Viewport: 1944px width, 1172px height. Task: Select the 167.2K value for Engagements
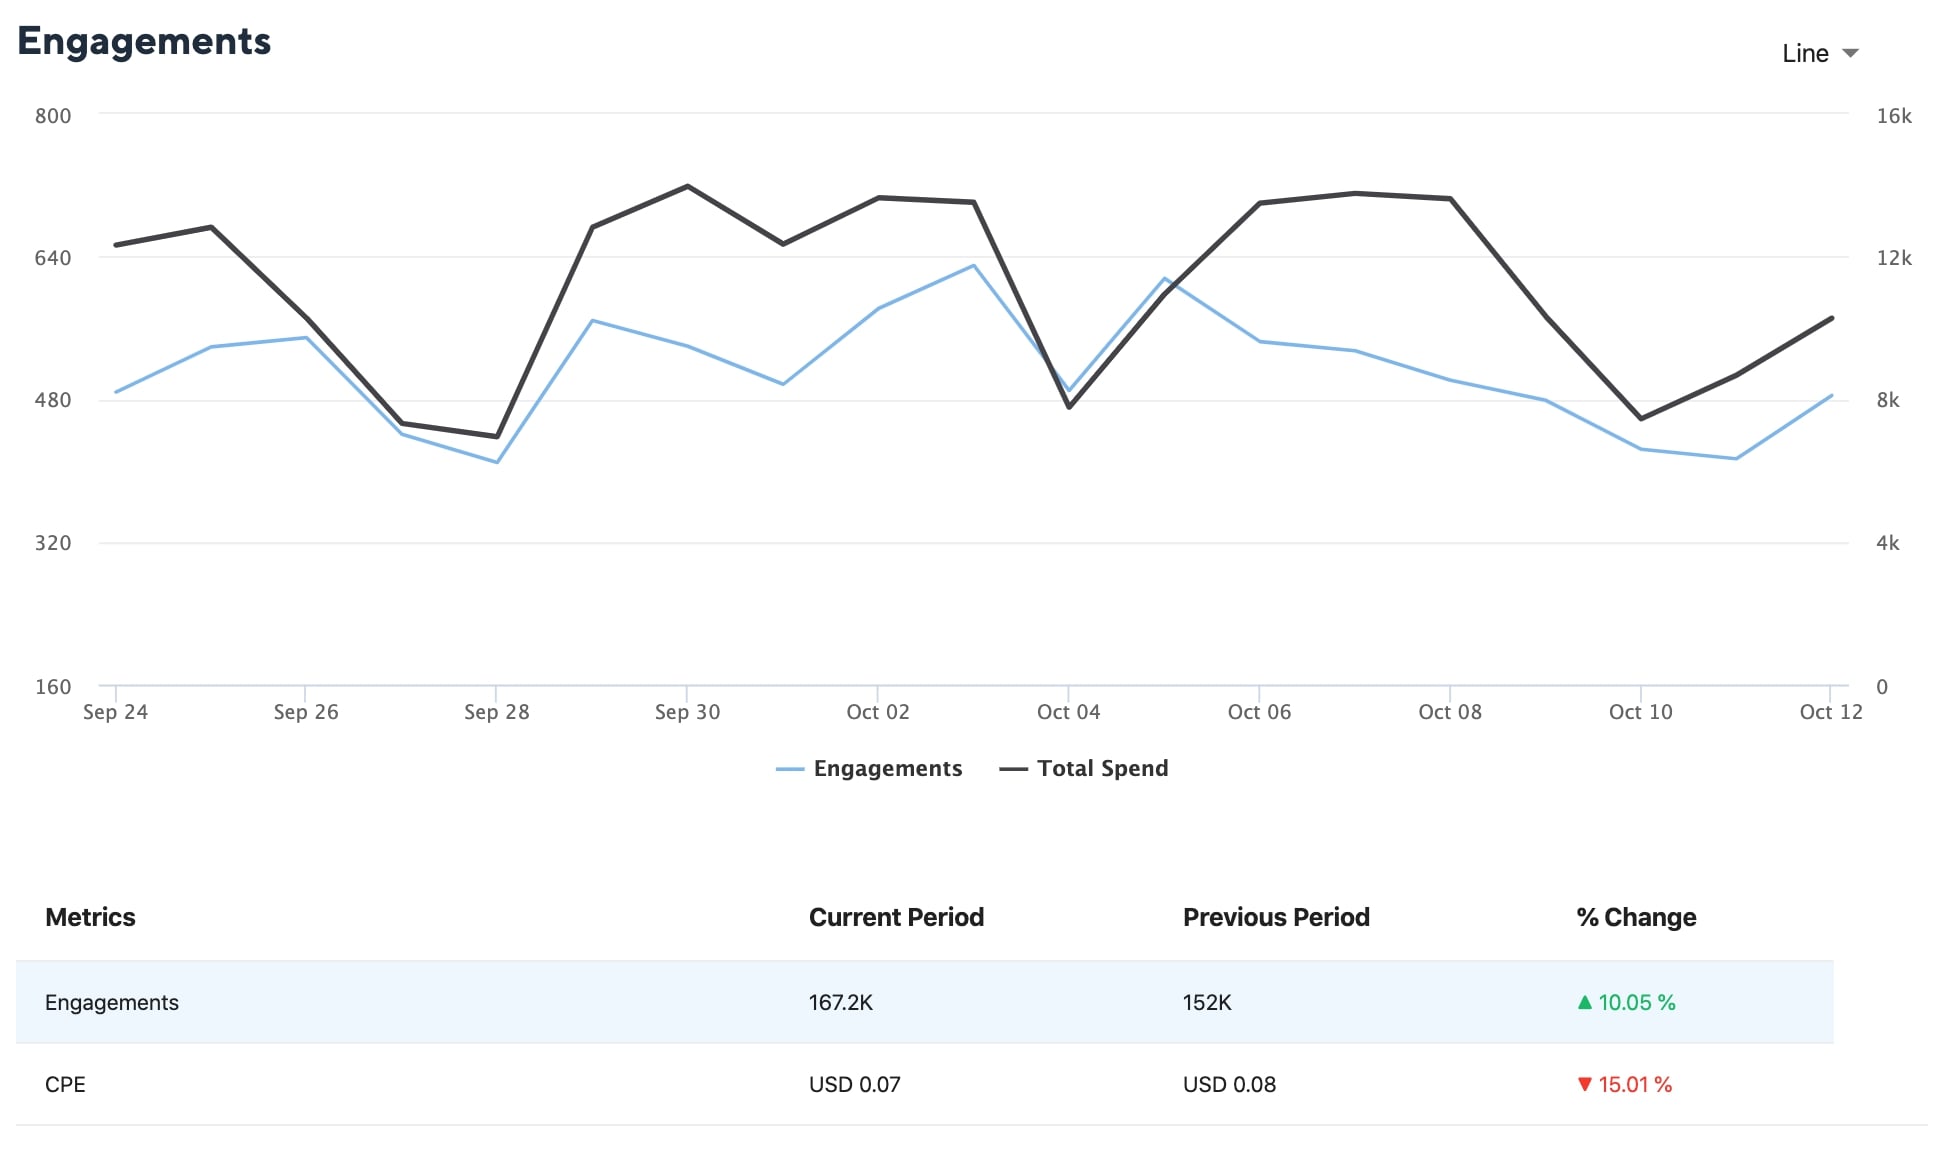coord(841,1002)
